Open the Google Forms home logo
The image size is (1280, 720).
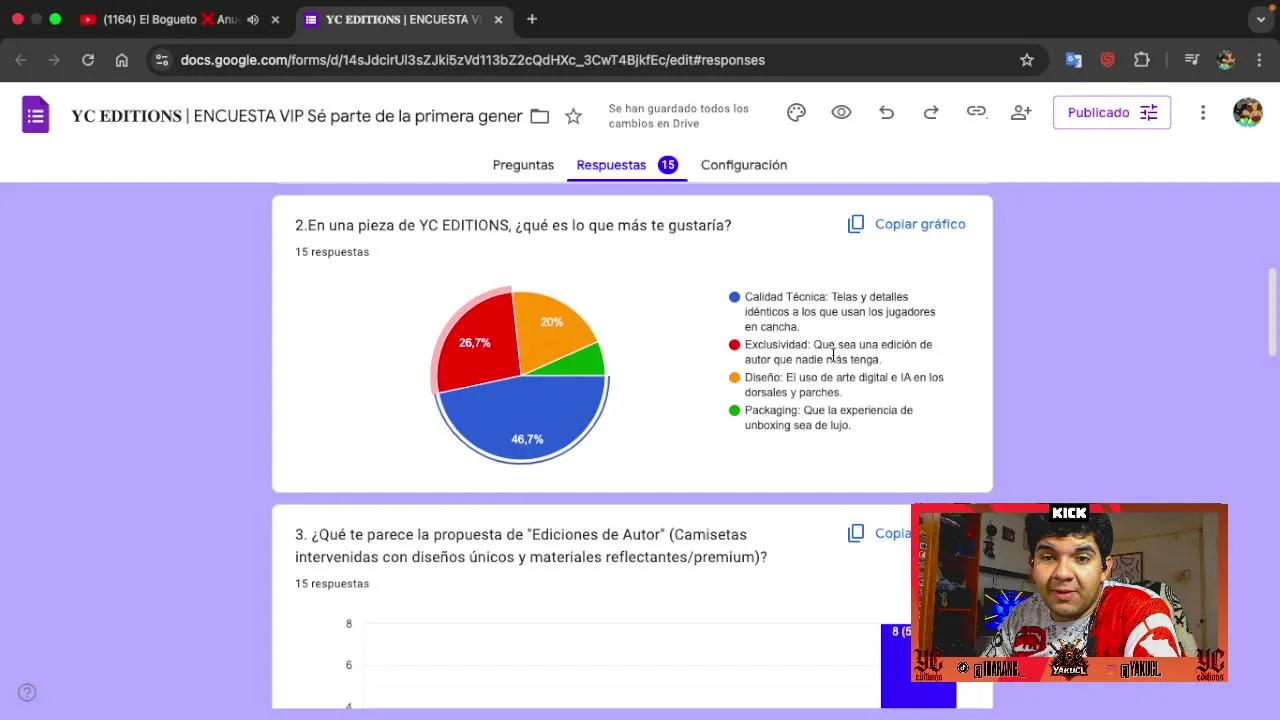coord(36,114)
